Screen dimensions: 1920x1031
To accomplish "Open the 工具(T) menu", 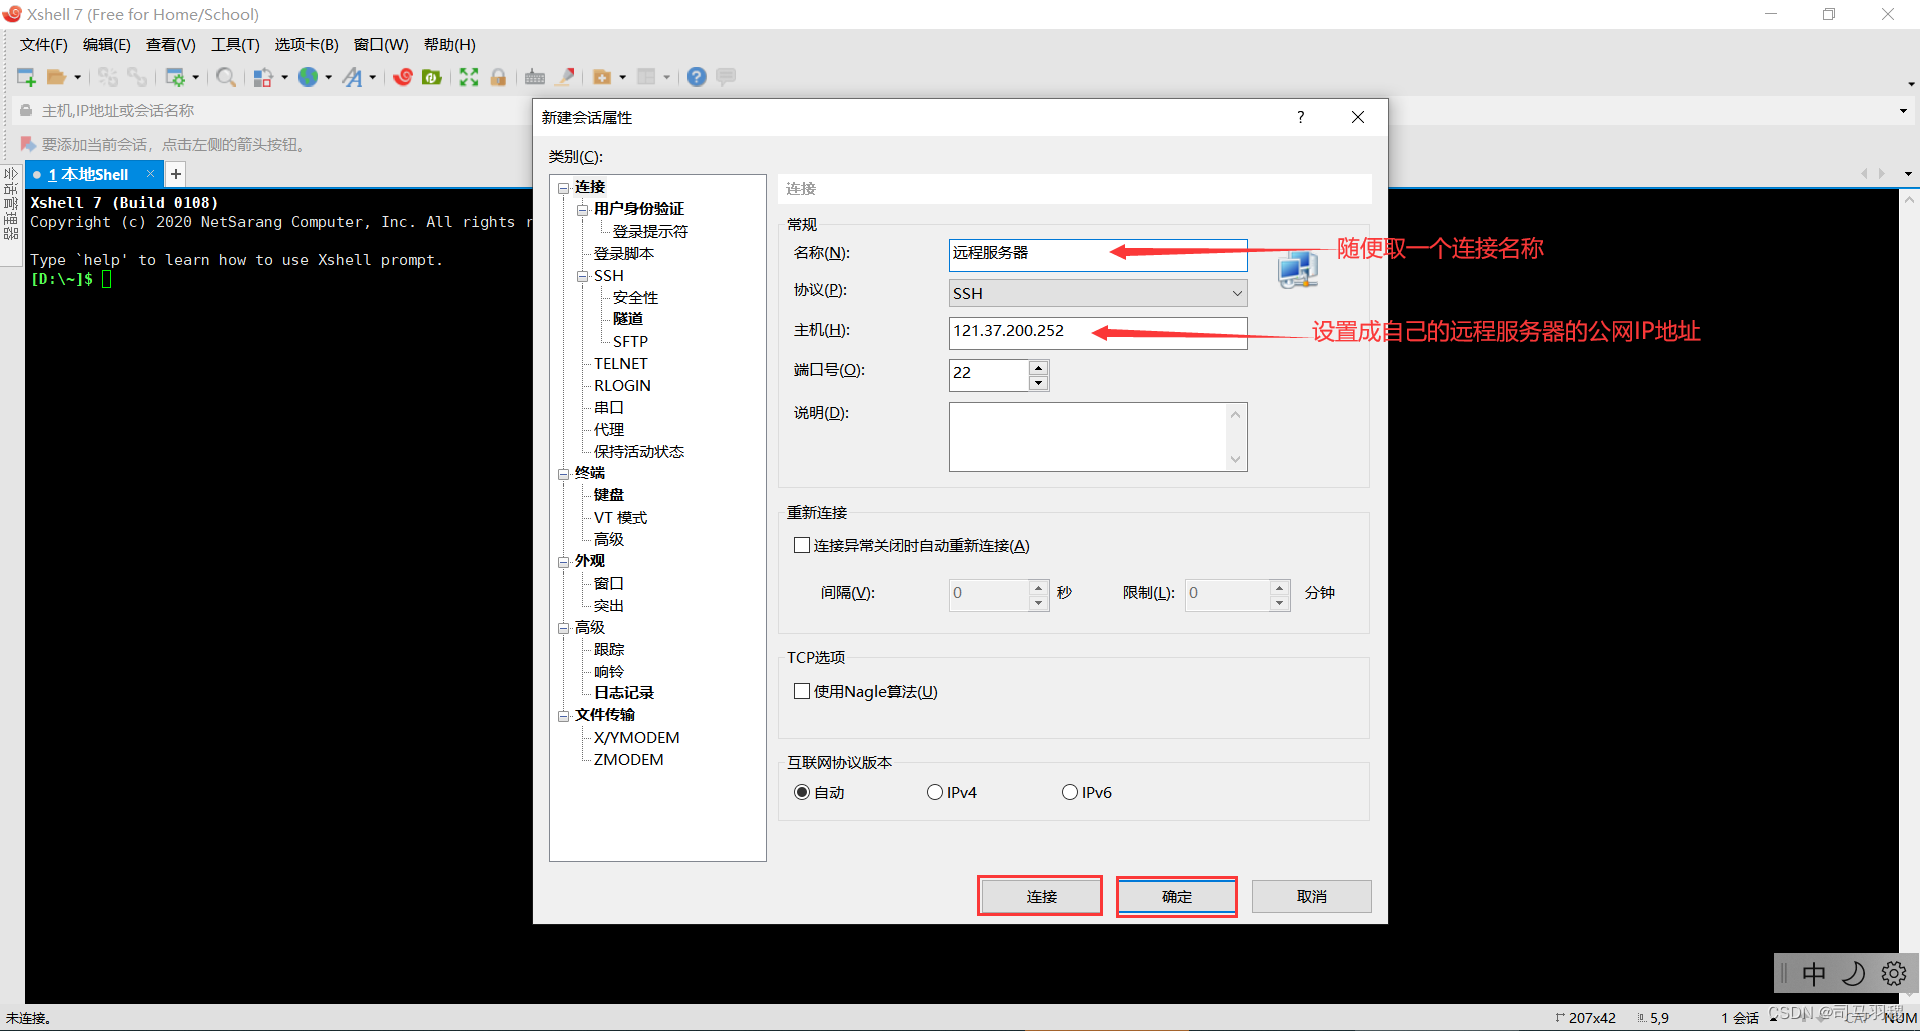I will click(x=235, y=44).
